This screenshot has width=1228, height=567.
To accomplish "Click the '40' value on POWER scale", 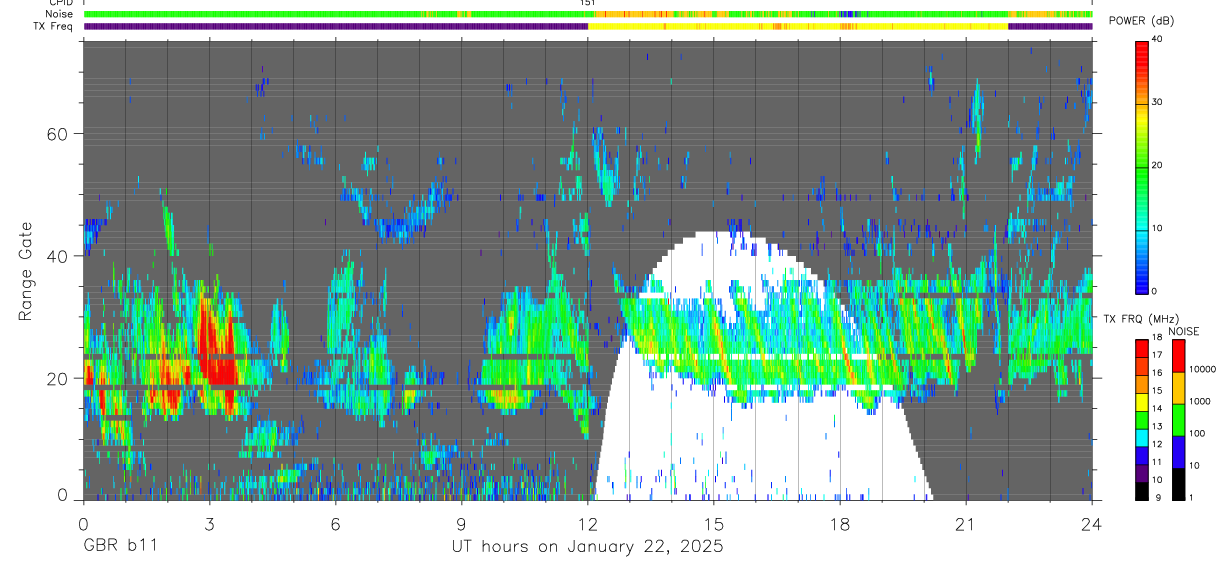I will [x=1158, y=40].
